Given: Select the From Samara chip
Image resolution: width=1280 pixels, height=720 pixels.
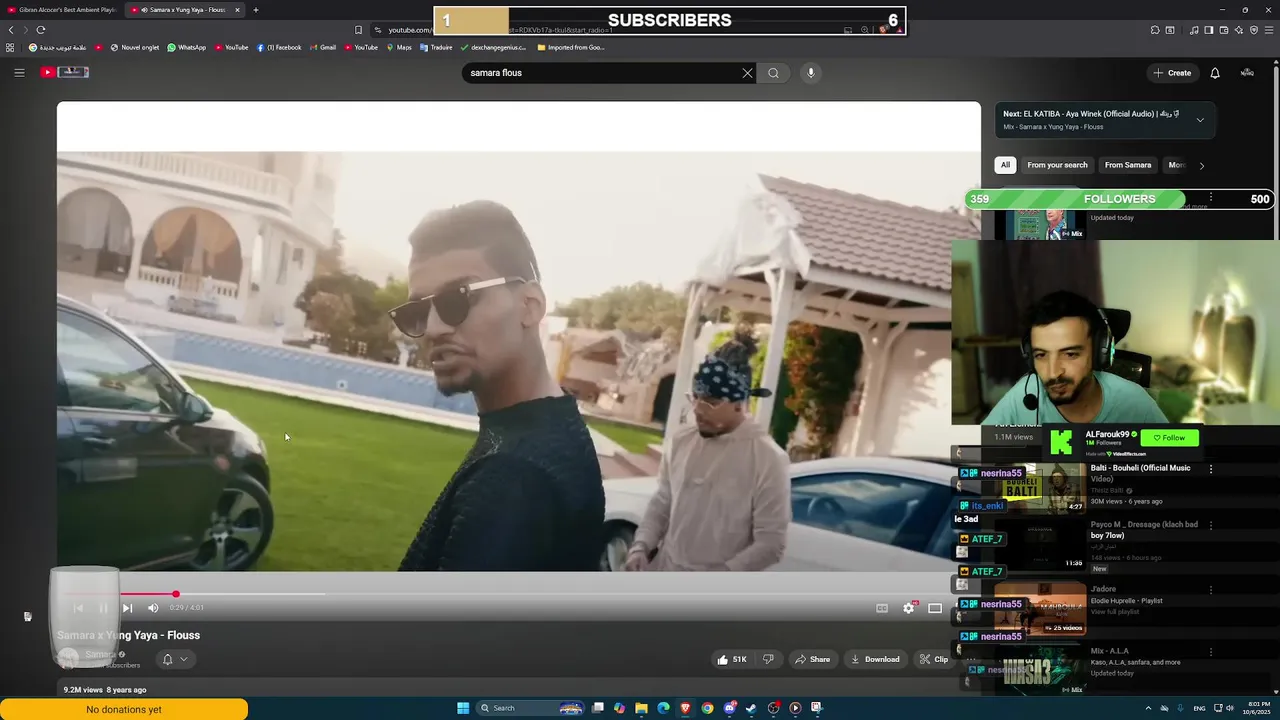Looking at the screenshot, I should (x=1128, y=165).
